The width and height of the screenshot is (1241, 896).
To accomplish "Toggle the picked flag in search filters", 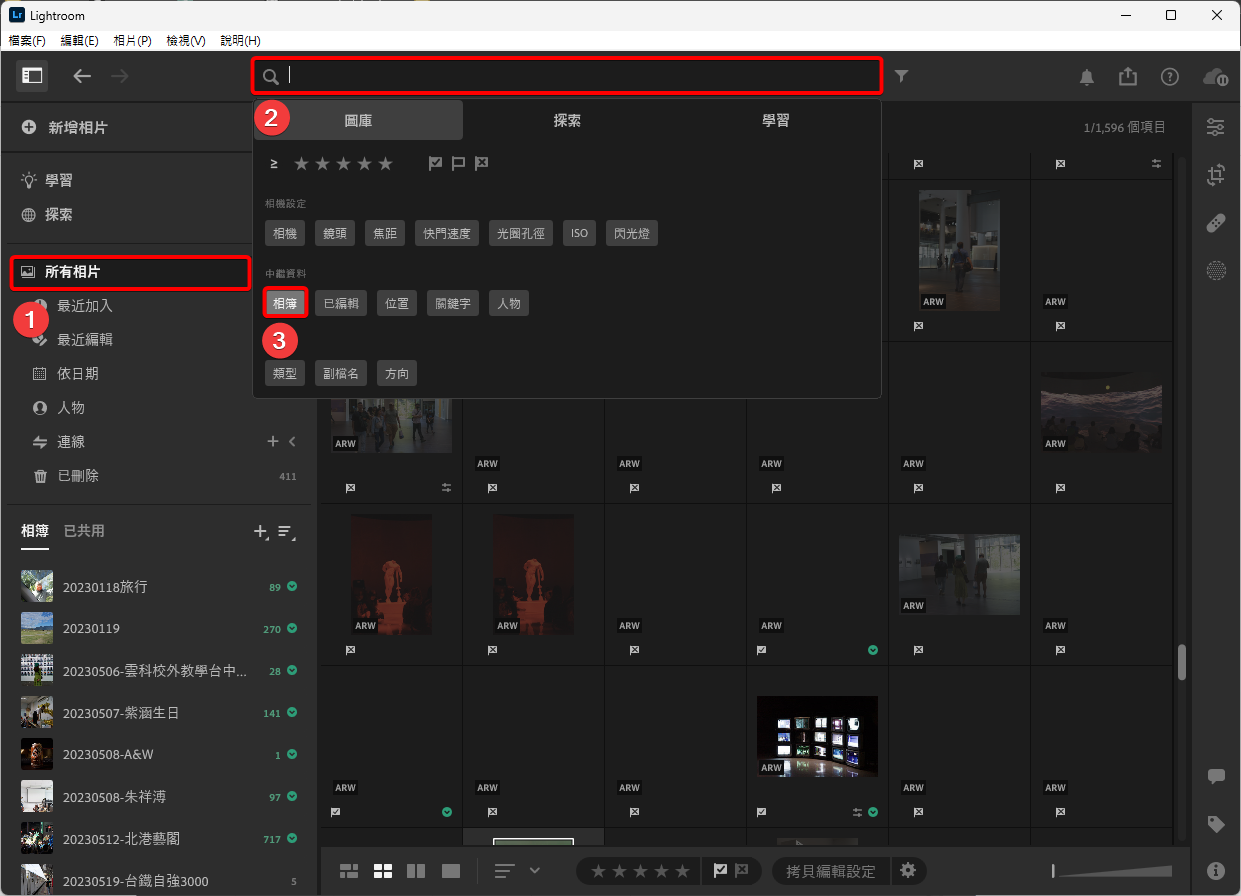I will 435,163.
